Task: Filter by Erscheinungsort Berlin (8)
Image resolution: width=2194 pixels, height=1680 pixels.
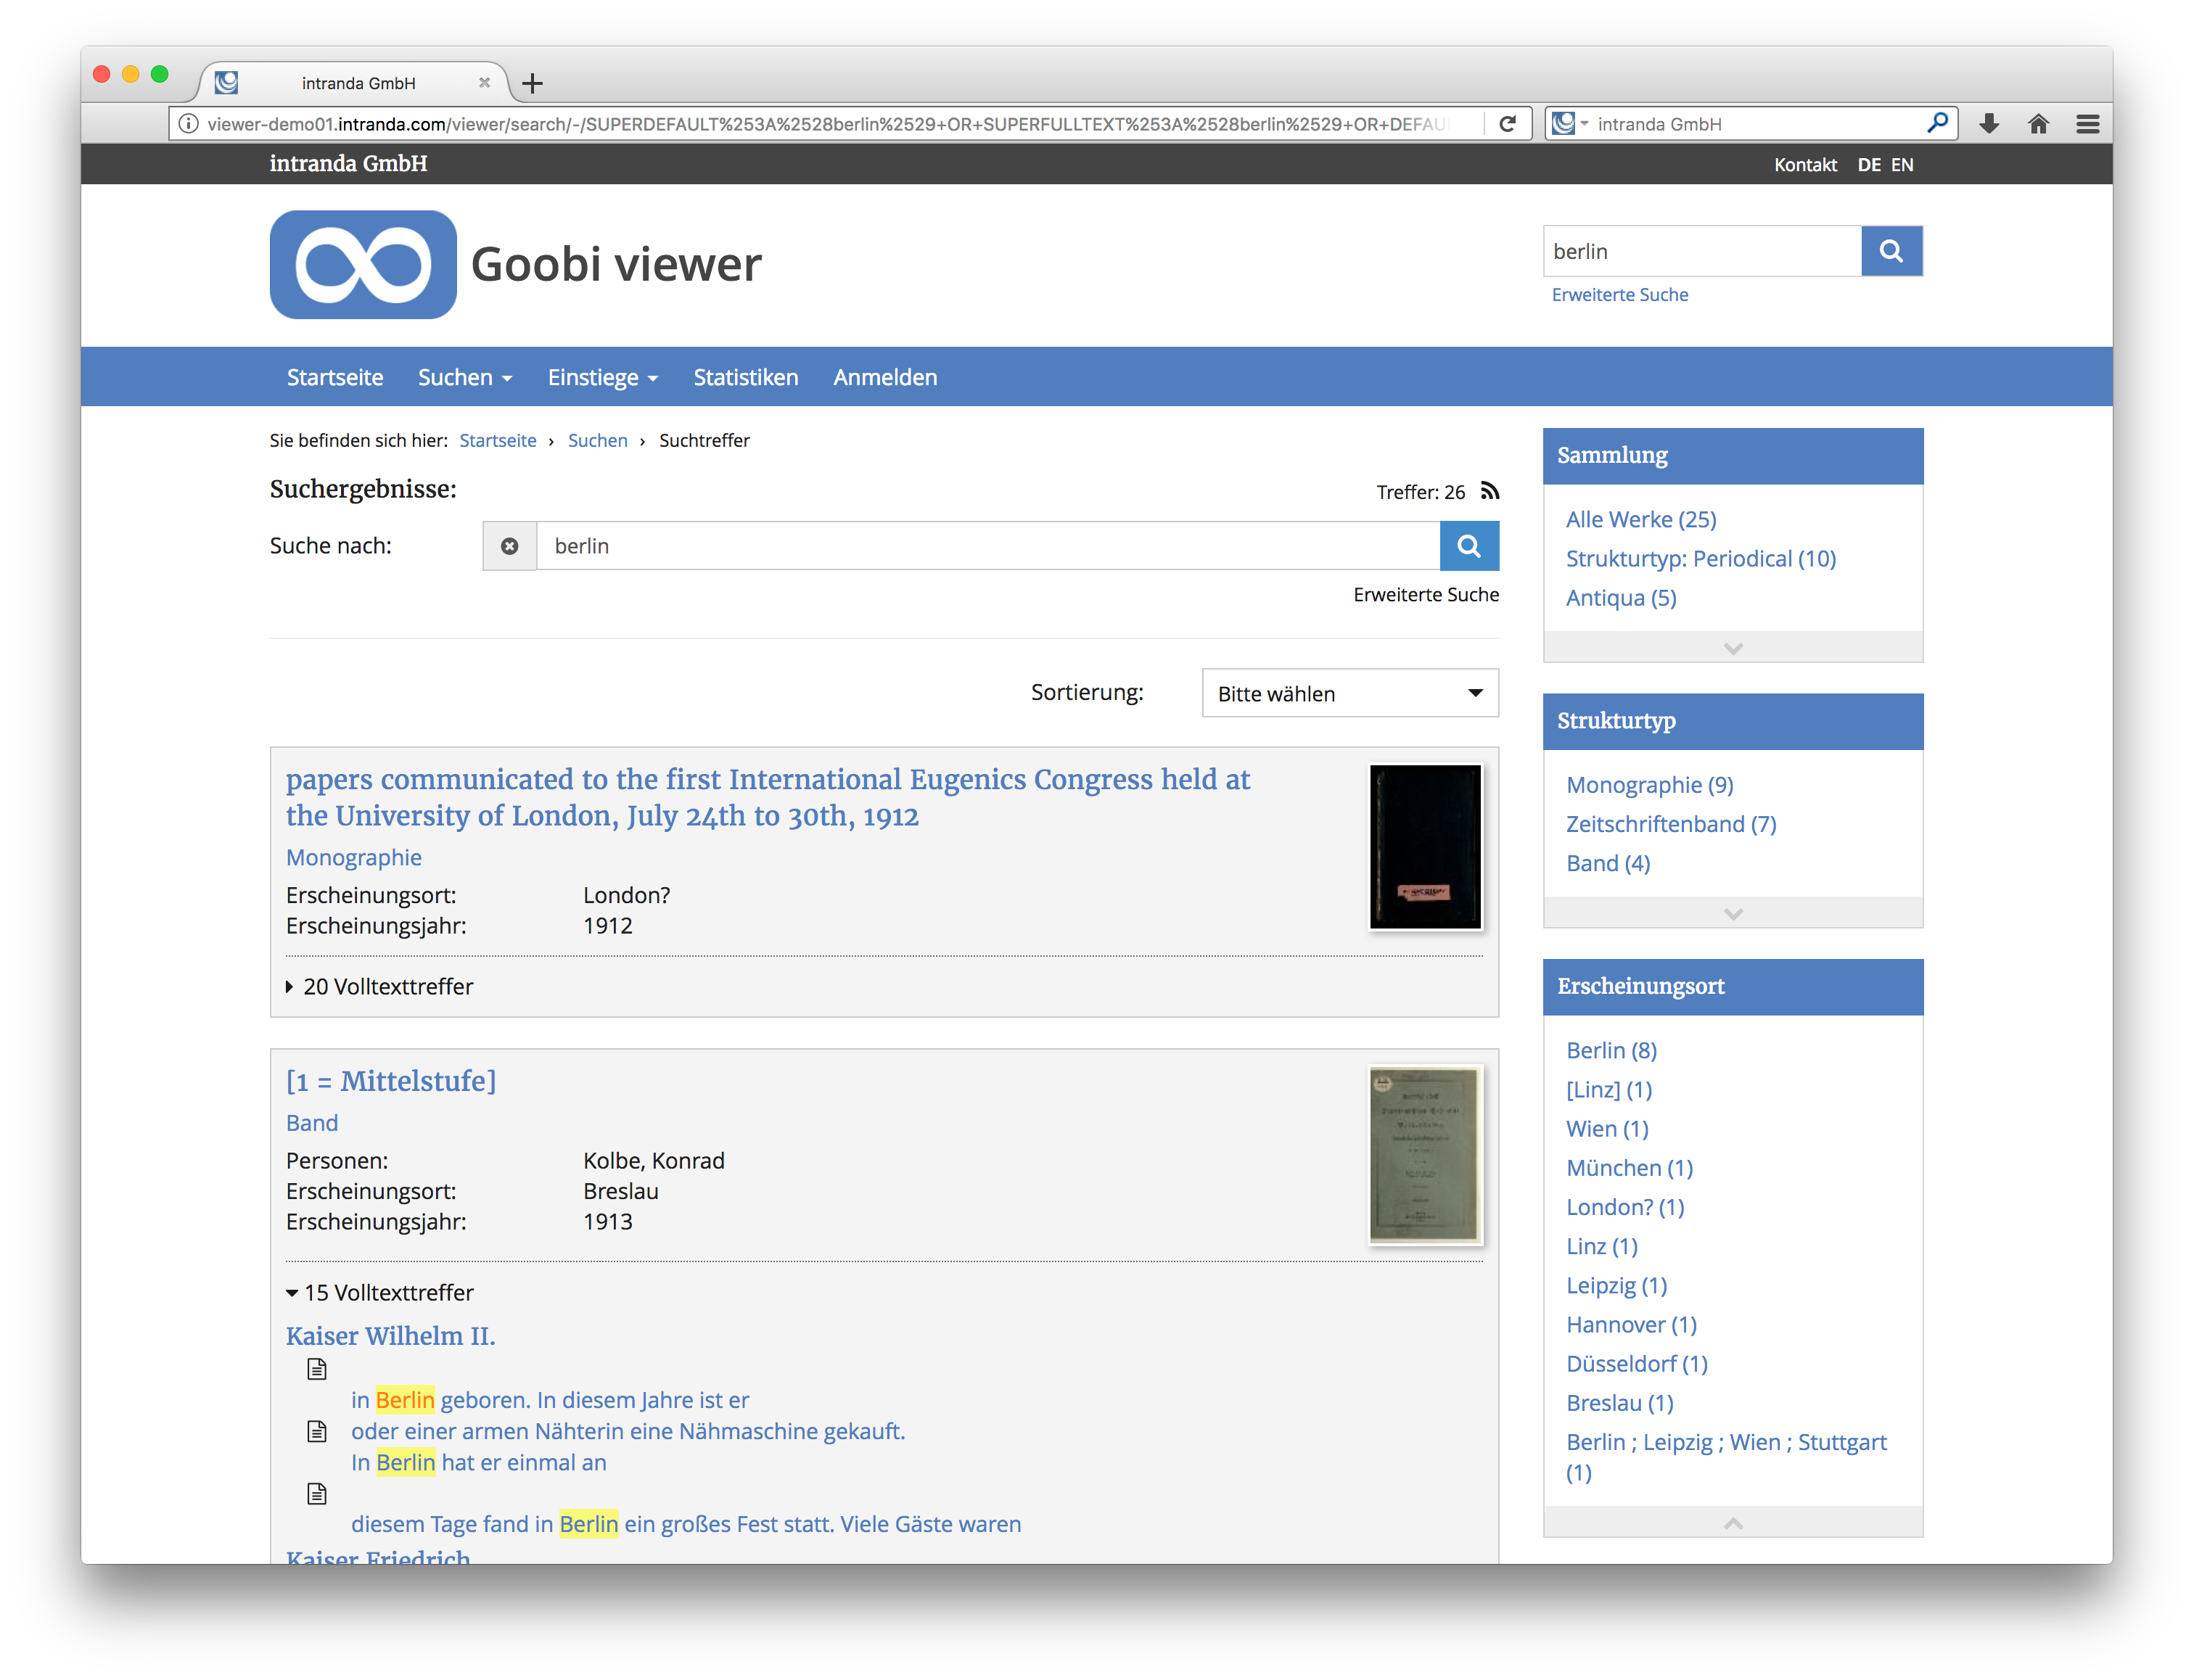Action: [x=1611, y=1050]
